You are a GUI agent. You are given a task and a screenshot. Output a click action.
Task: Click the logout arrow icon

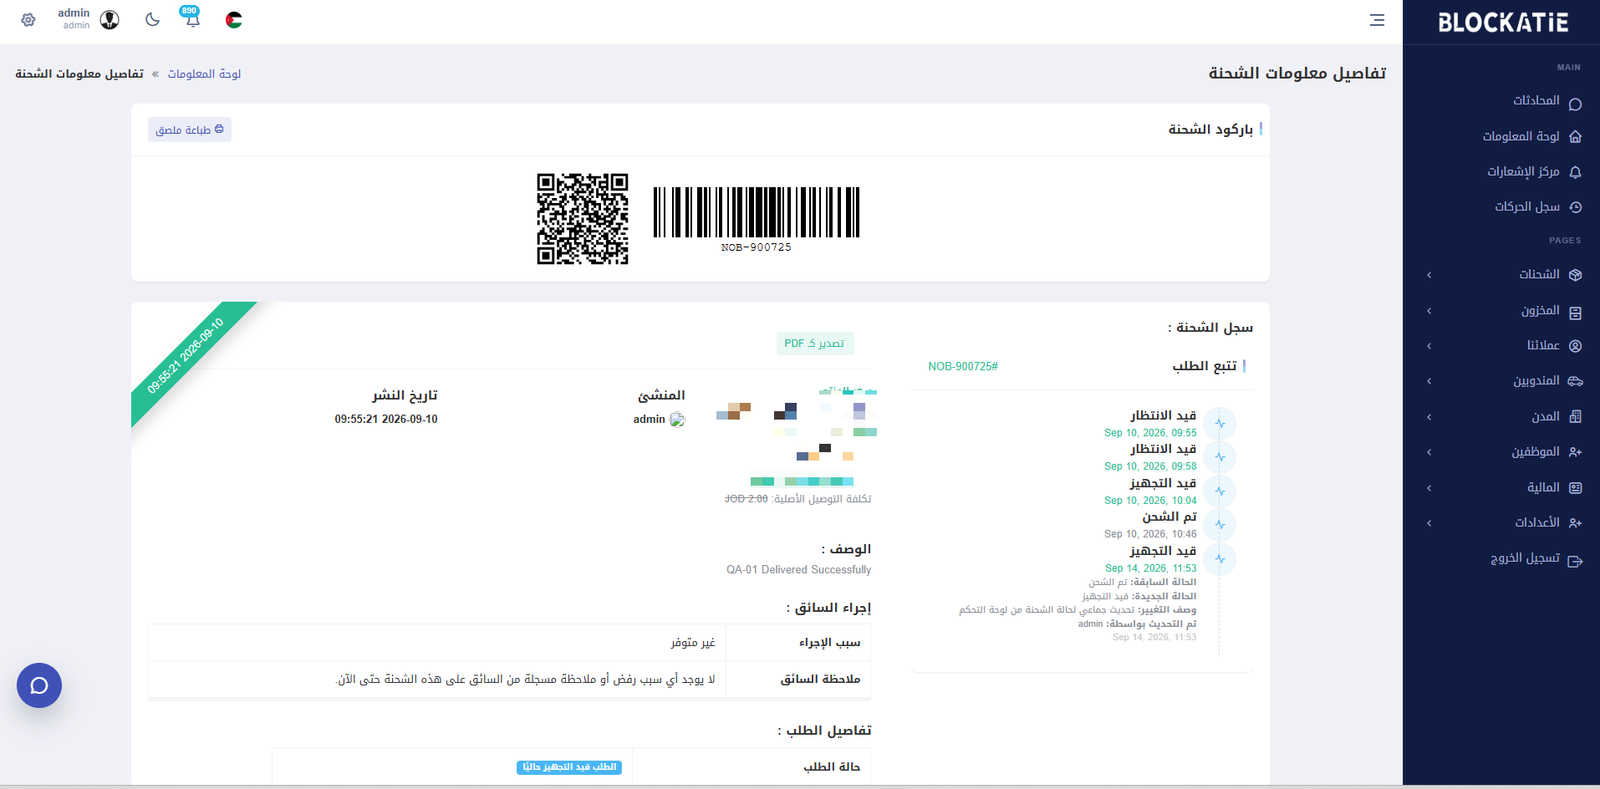point(1575,561)
